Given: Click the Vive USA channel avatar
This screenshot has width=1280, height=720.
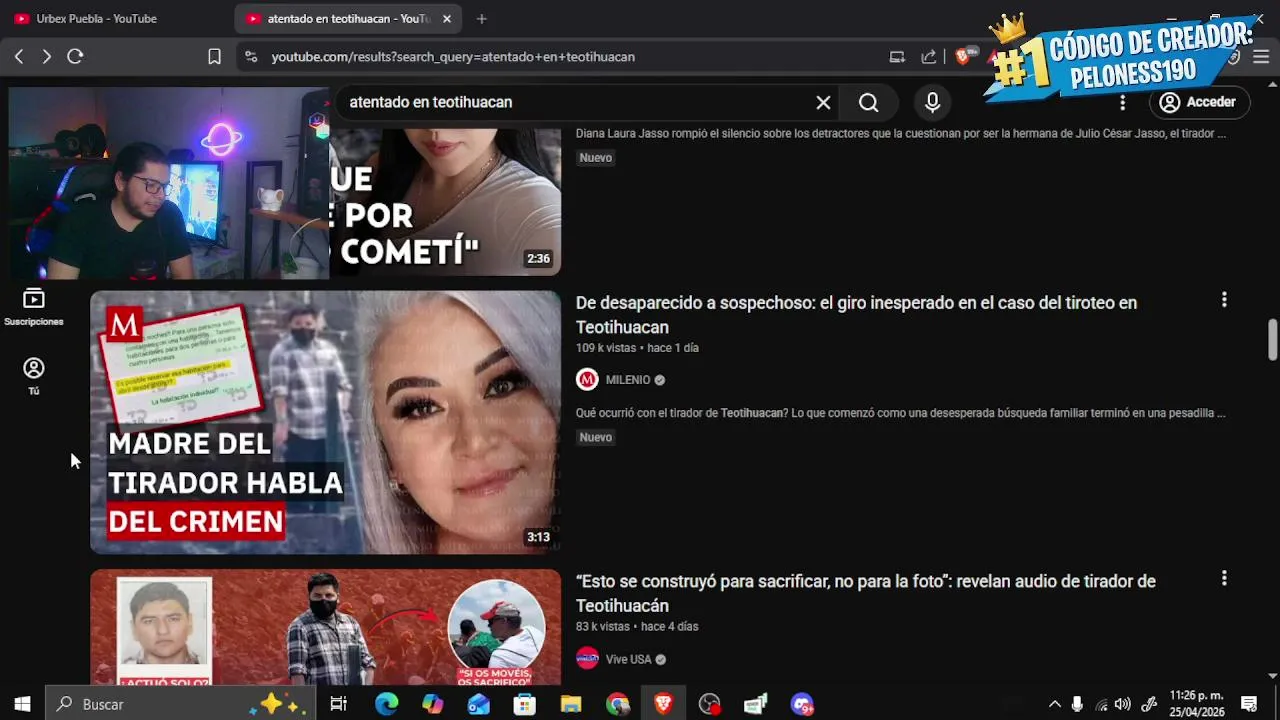Looking at the screenshot, I should [587, 658].
